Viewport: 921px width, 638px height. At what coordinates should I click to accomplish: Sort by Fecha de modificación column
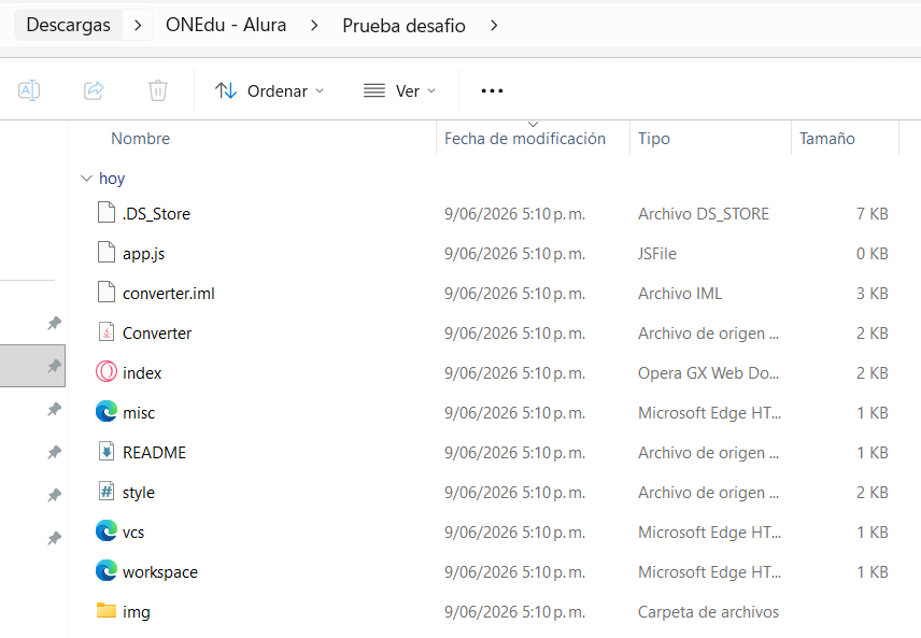(525, 139)
